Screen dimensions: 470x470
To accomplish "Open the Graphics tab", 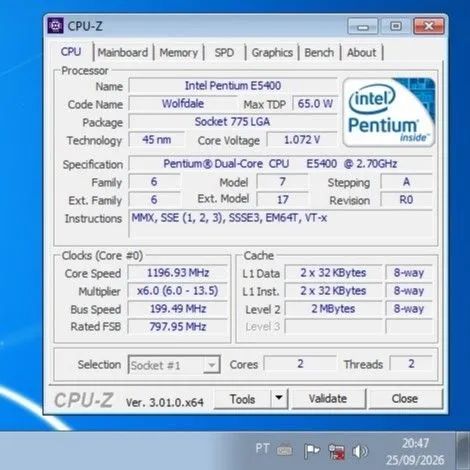I will 272,52.
